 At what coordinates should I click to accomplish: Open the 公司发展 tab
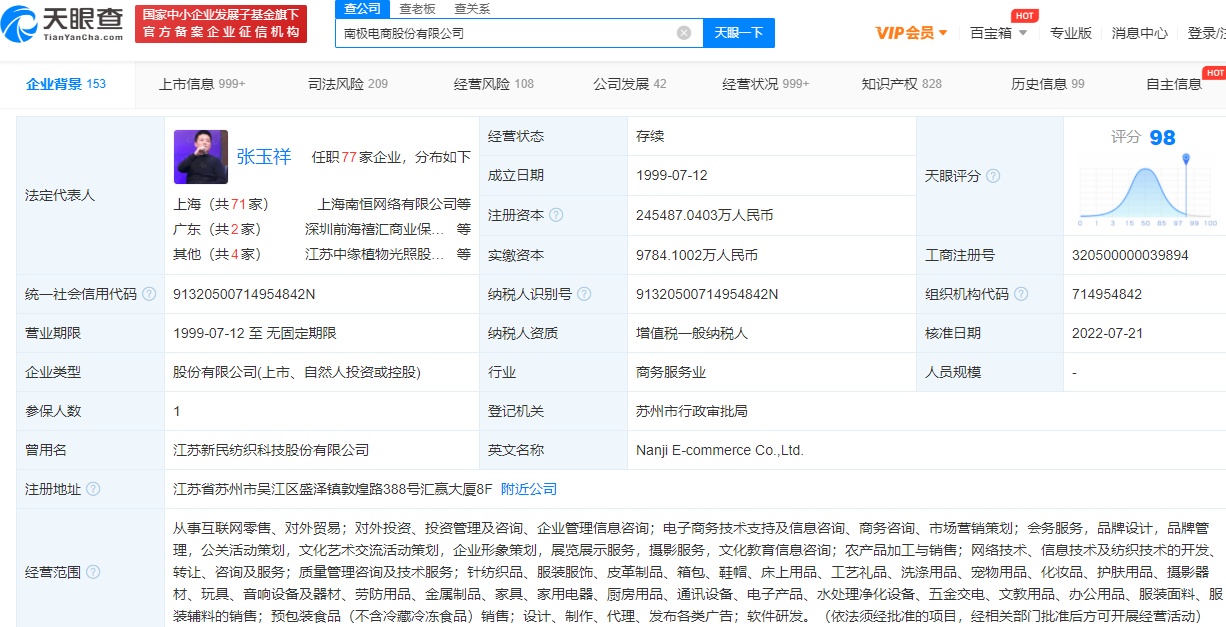pyautogui.click(x=630, y=84)
